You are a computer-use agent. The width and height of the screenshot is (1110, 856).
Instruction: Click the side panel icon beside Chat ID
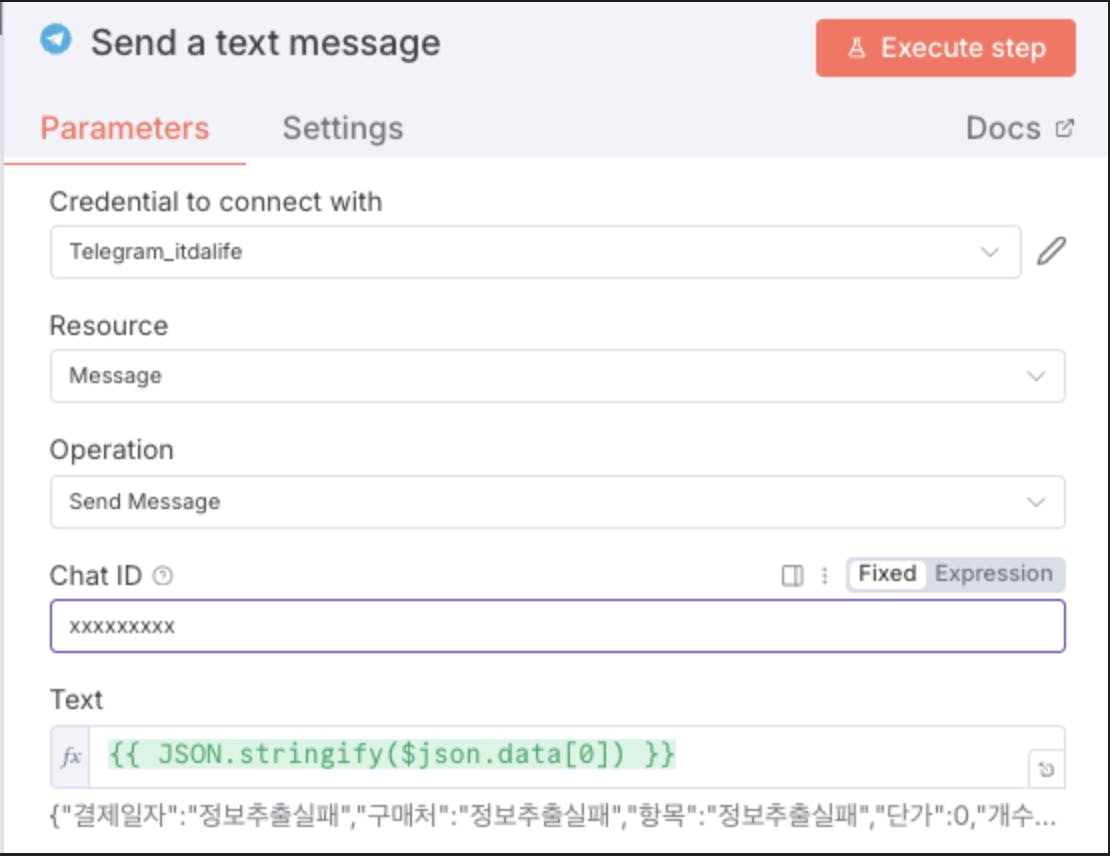click(x=792, y=576)
